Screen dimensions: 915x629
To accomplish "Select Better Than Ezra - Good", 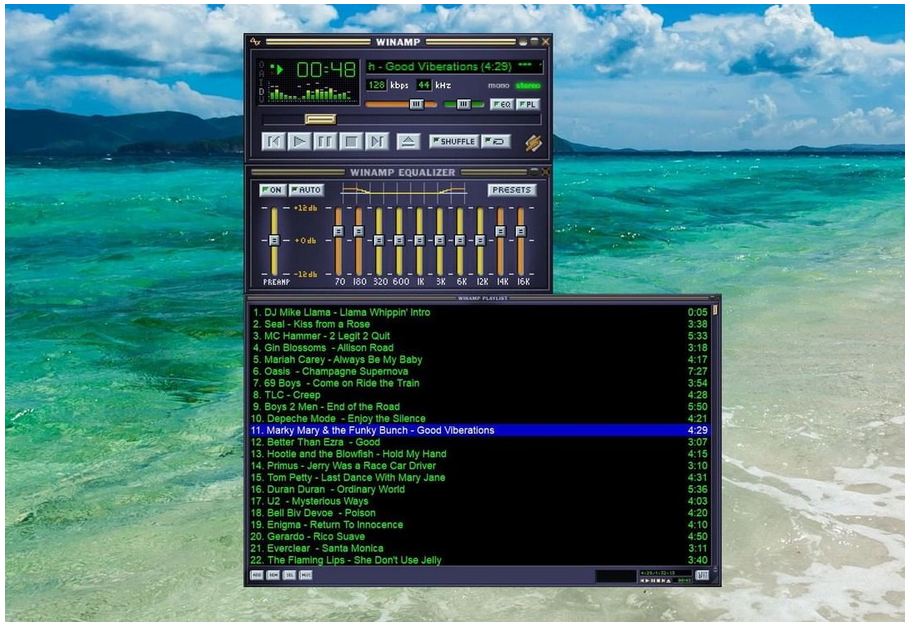I will tap(479, 442).
